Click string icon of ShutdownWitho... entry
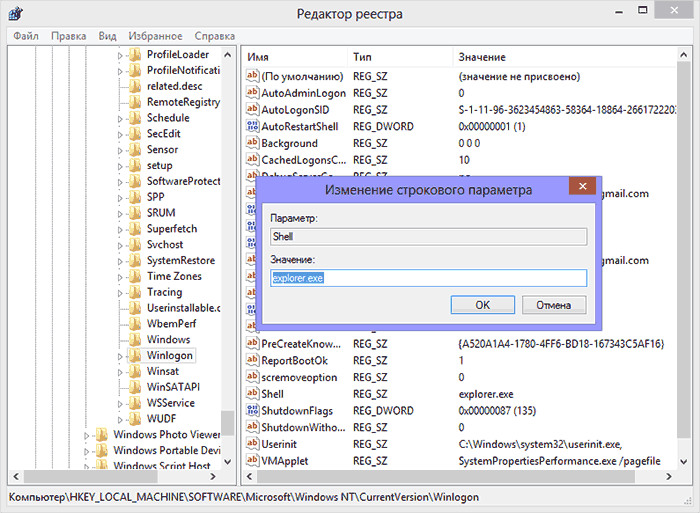This screenshot has height=513, width=700. pos(252,427)
